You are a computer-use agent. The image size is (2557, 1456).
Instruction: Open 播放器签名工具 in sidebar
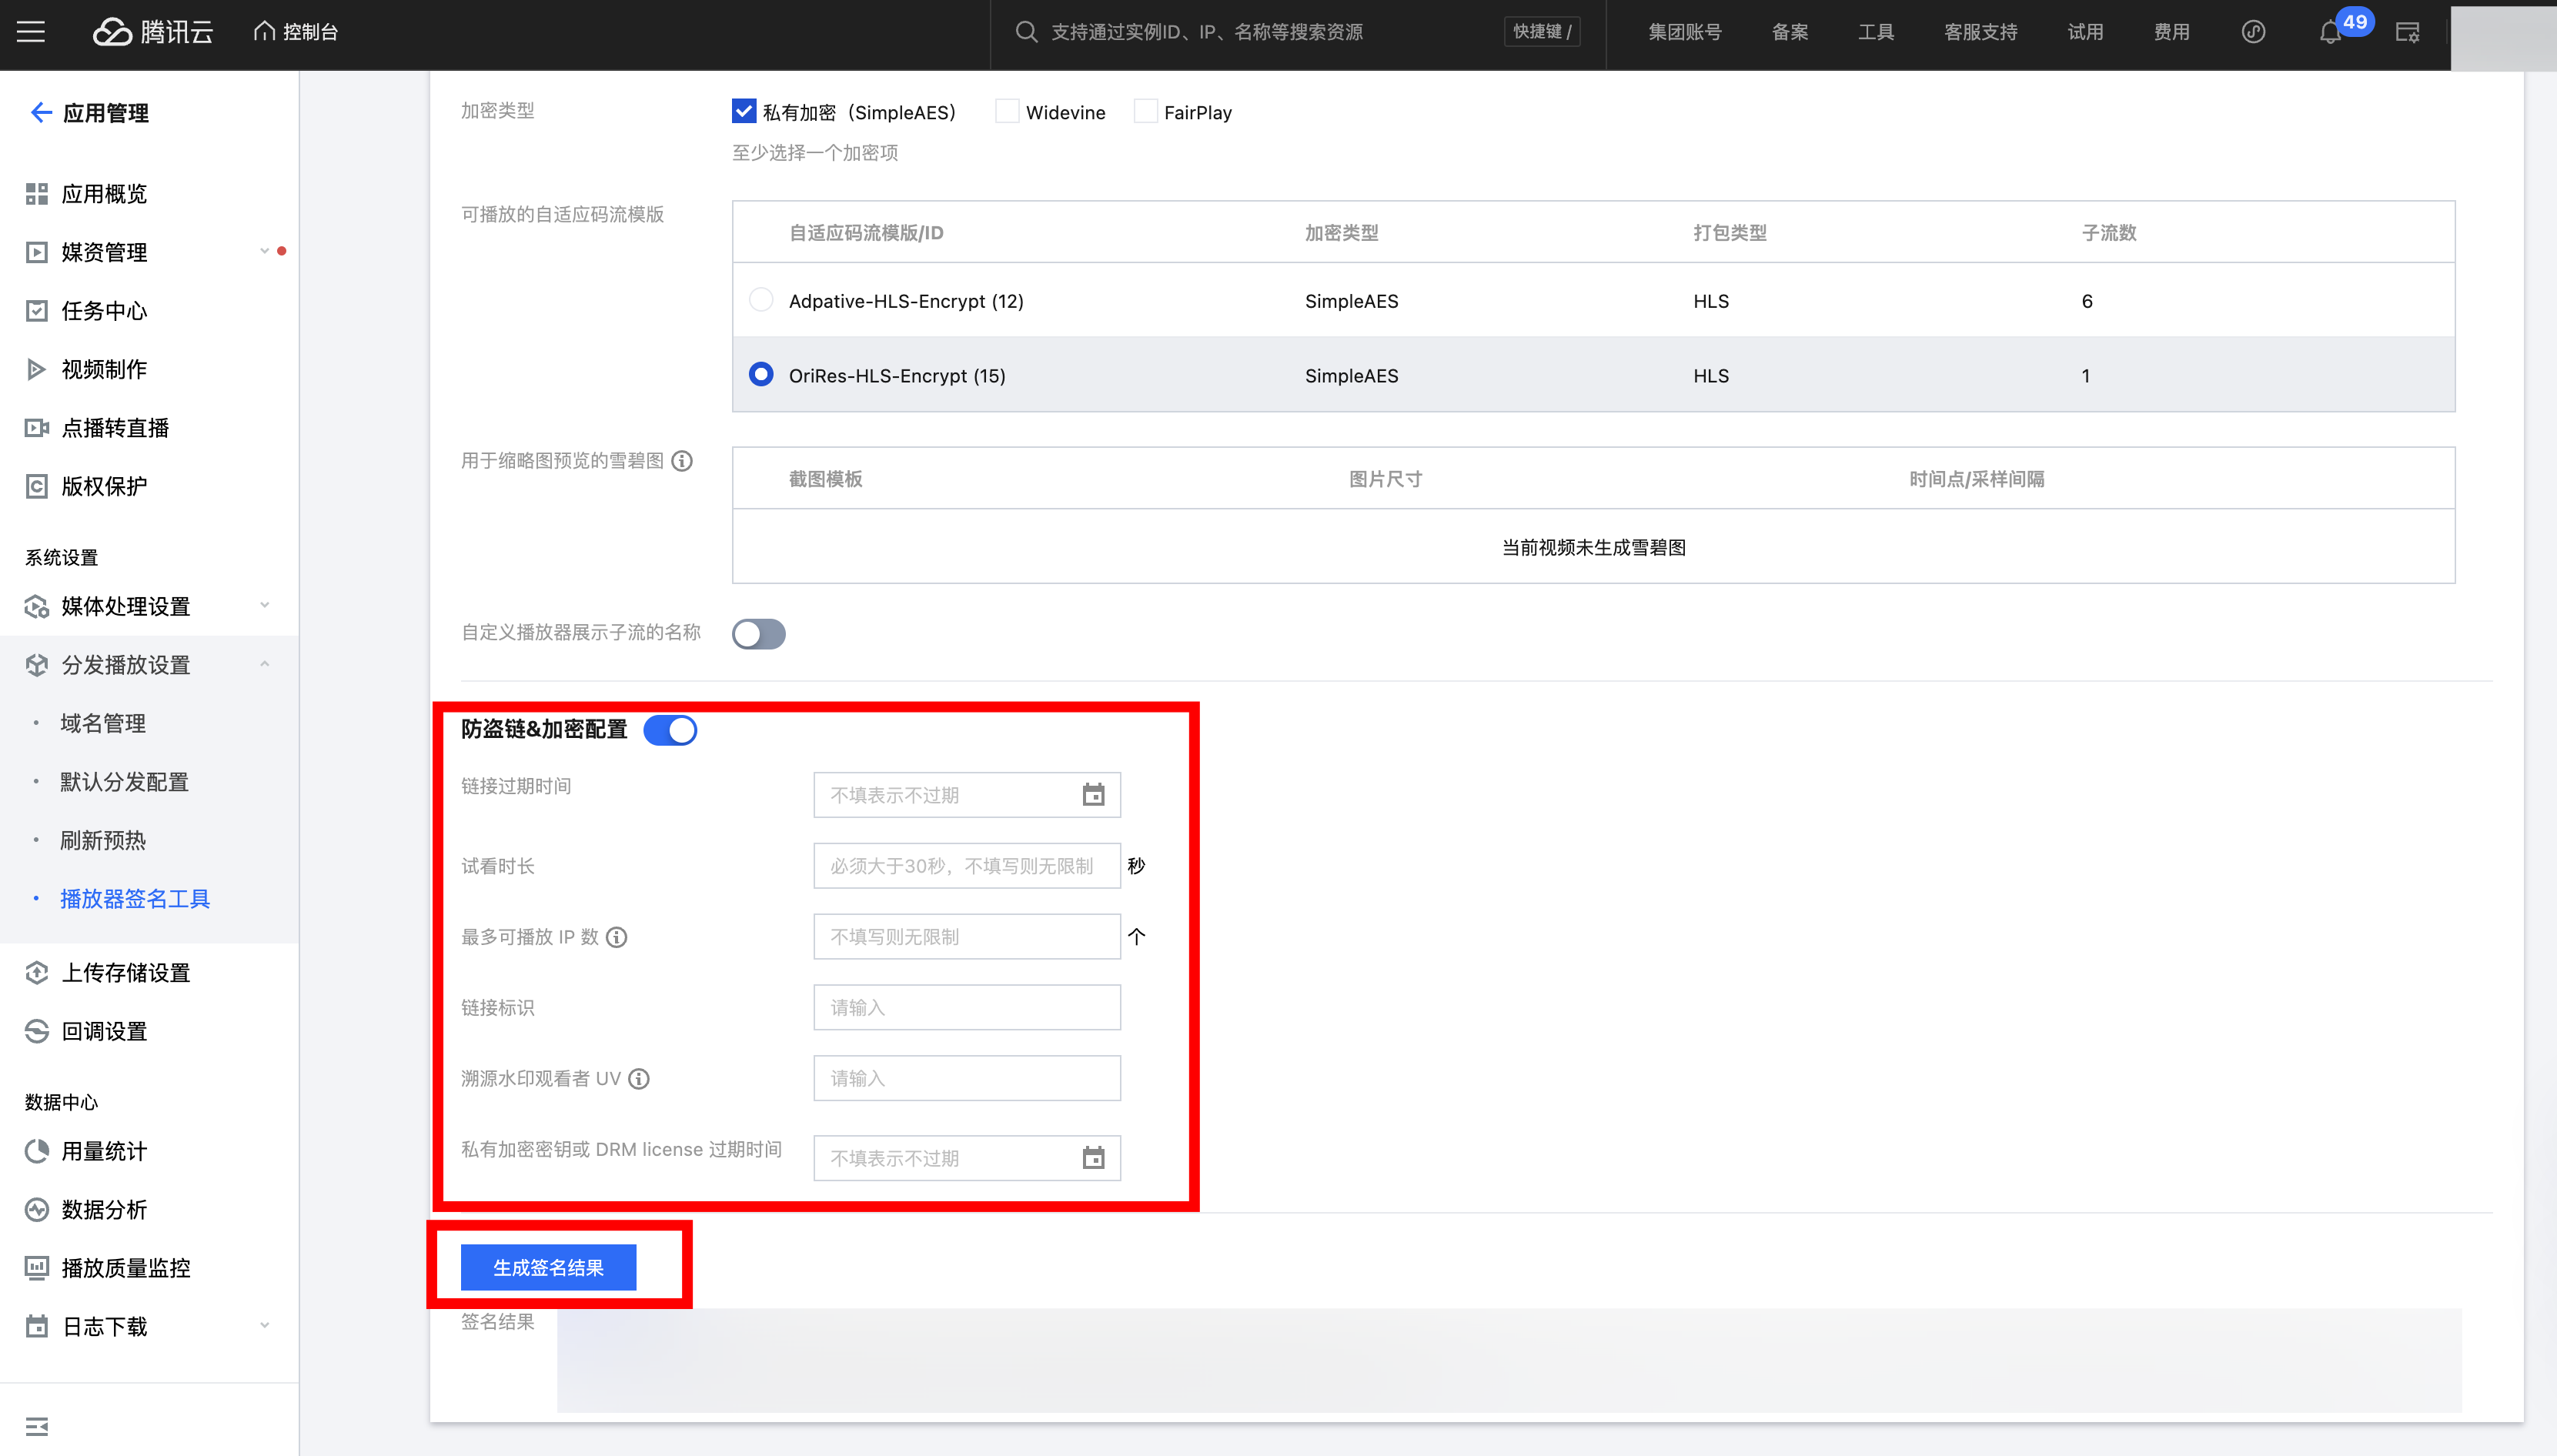(135, 899)
